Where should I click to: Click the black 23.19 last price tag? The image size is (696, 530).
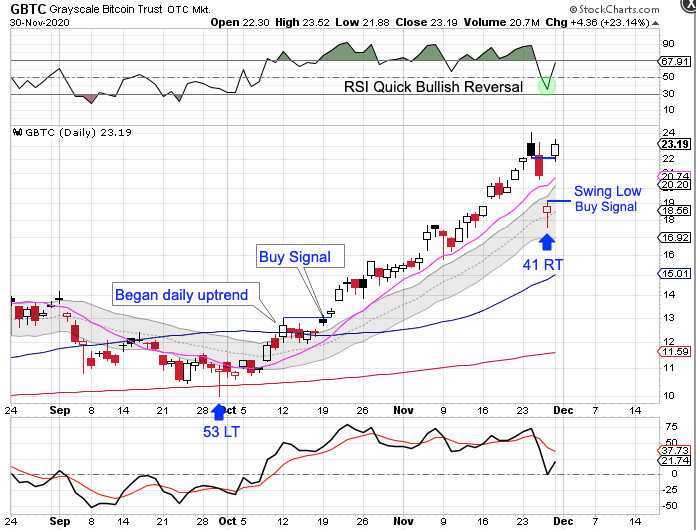click(x=676, y=144)
